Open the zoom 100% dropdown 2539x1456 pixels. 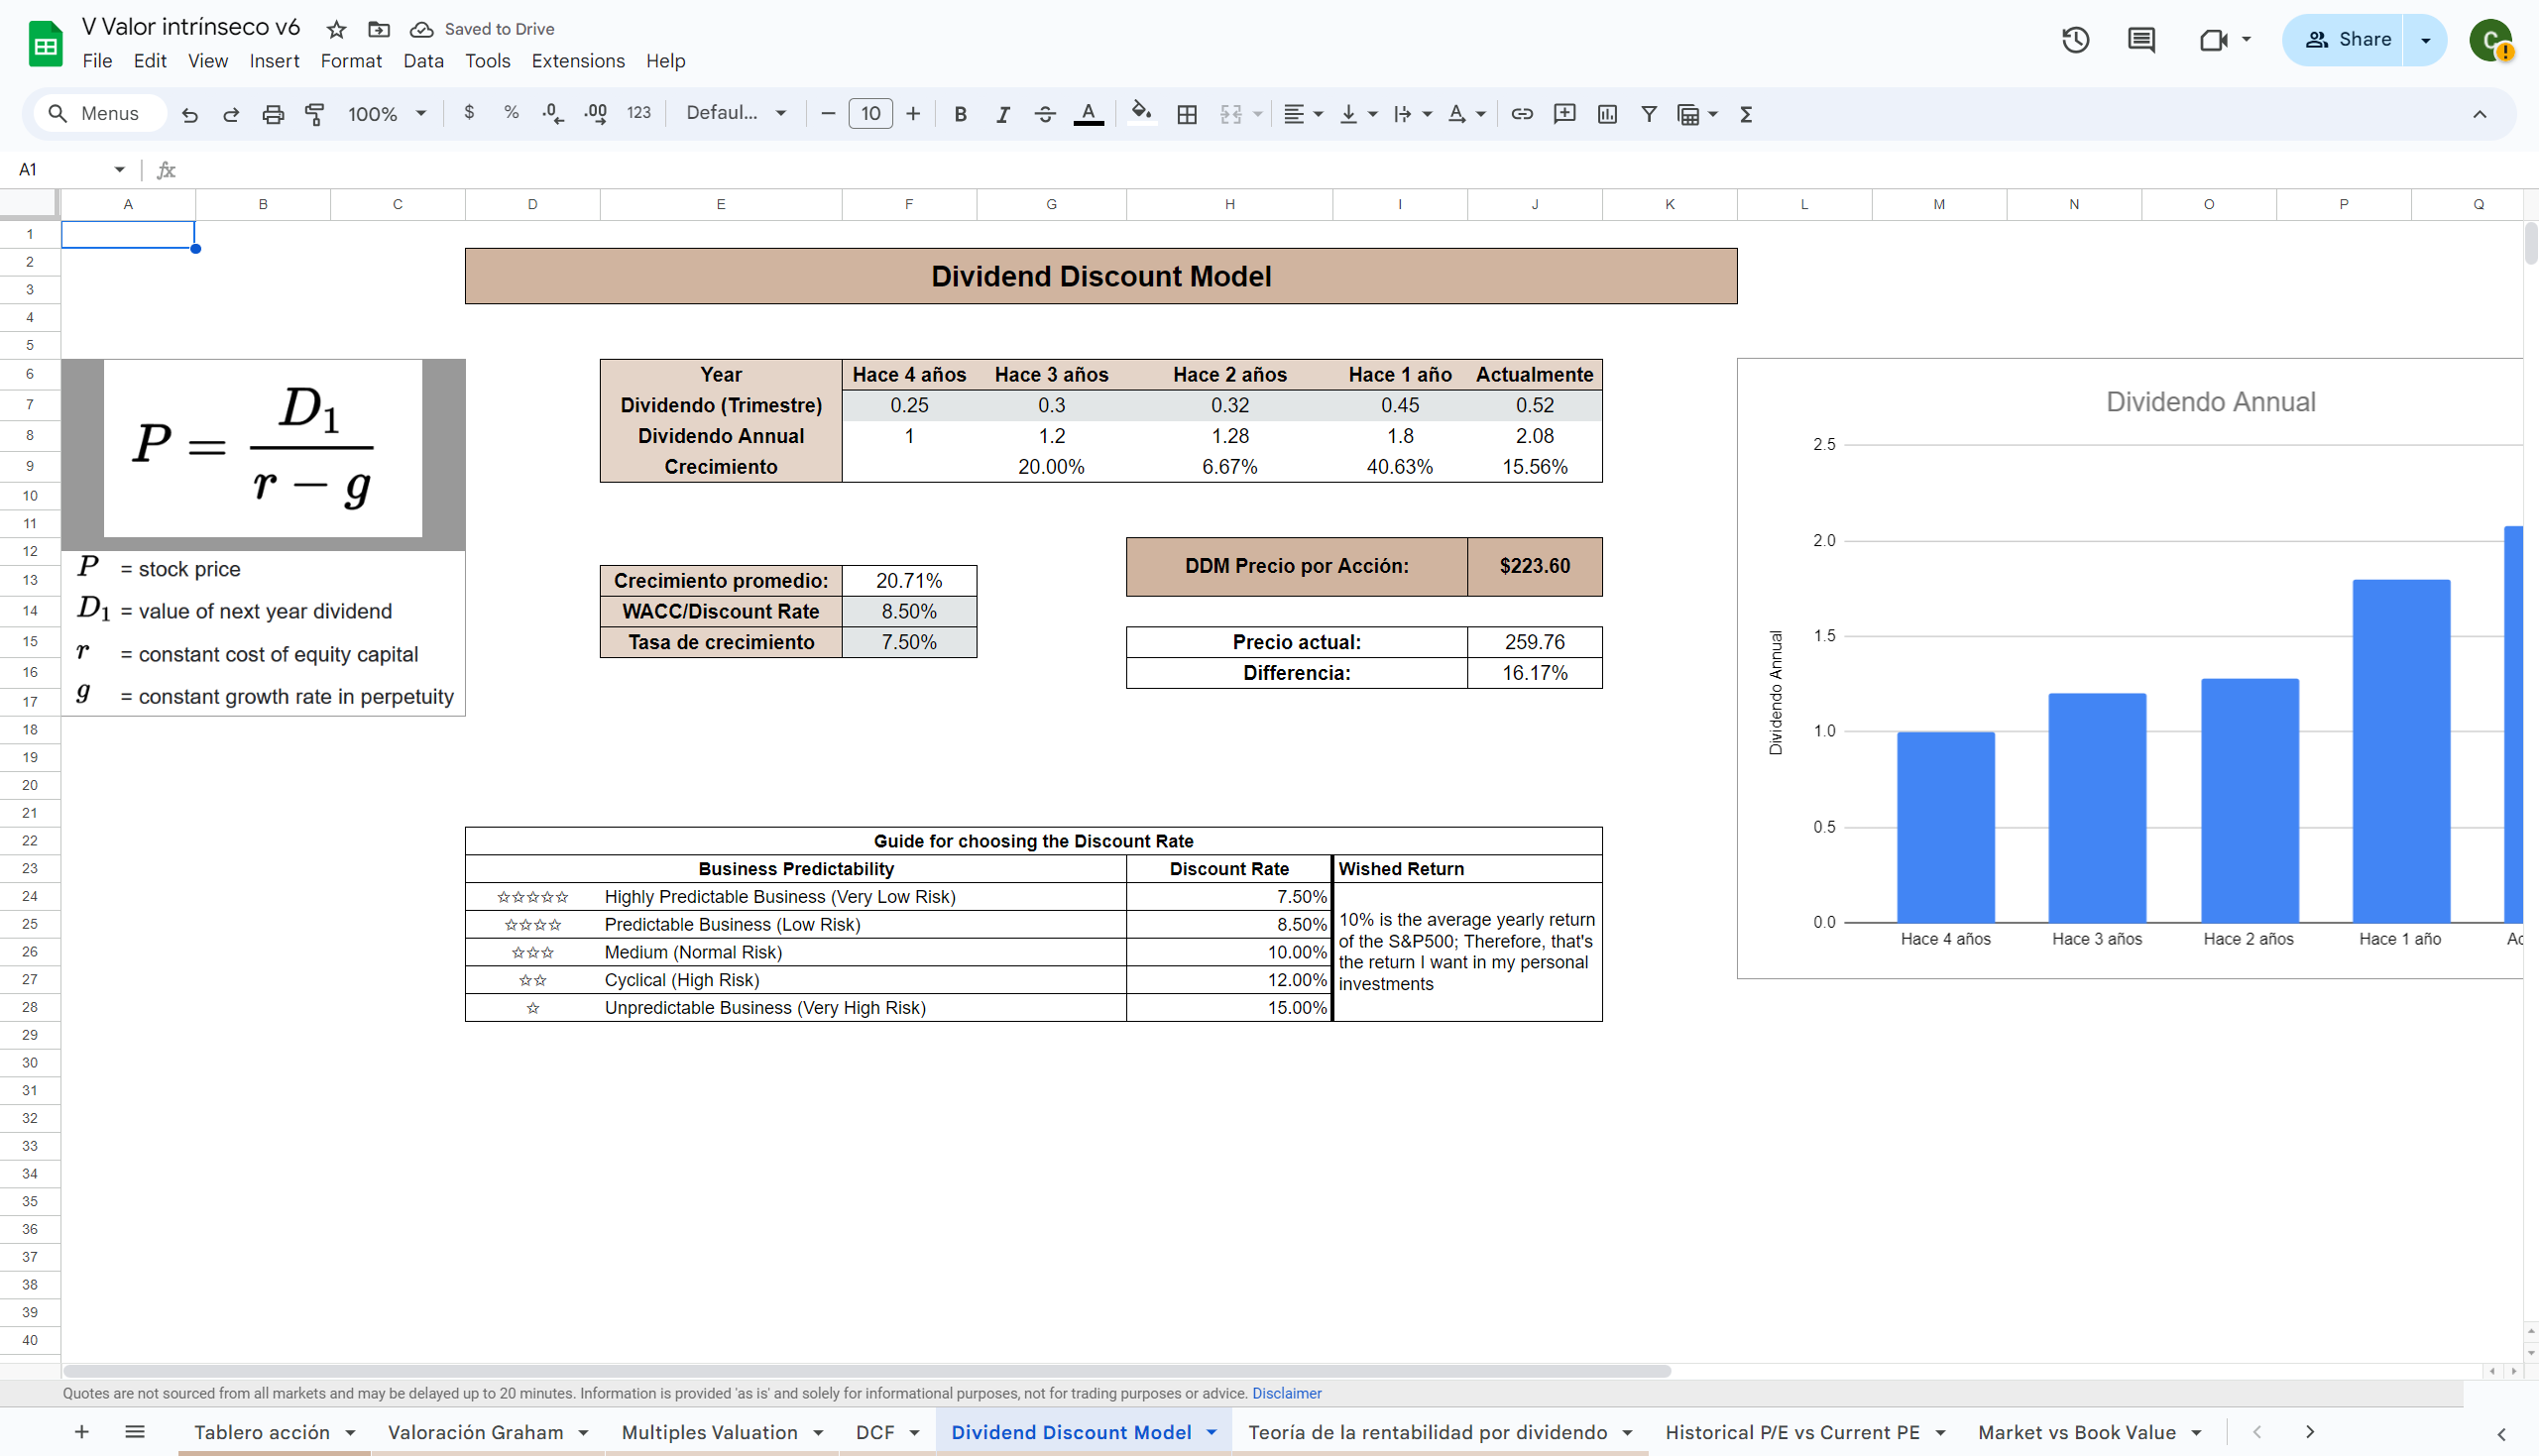click(x=387, y=114)
